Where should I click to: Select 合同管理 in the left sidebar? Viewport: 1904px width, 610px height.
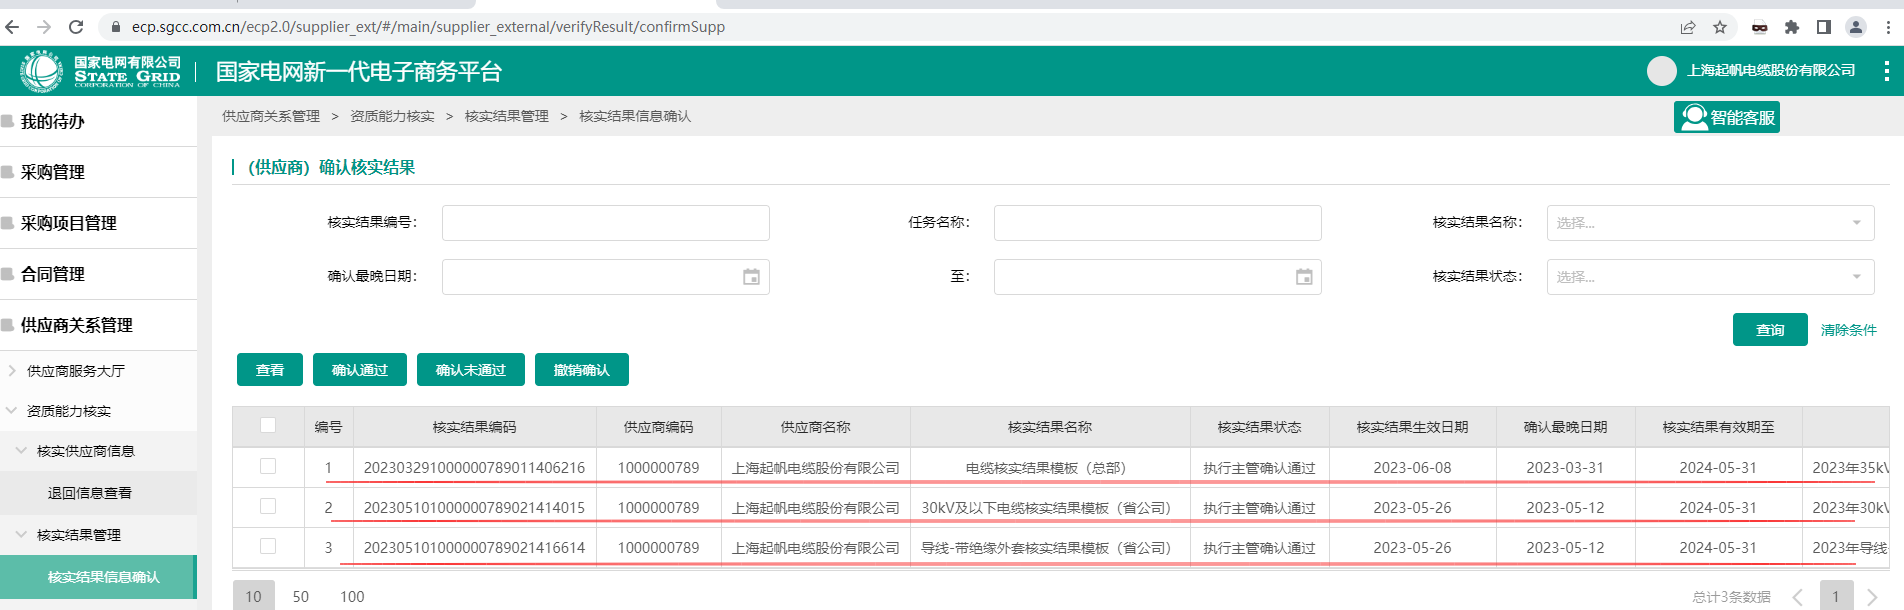coord(53,274)
